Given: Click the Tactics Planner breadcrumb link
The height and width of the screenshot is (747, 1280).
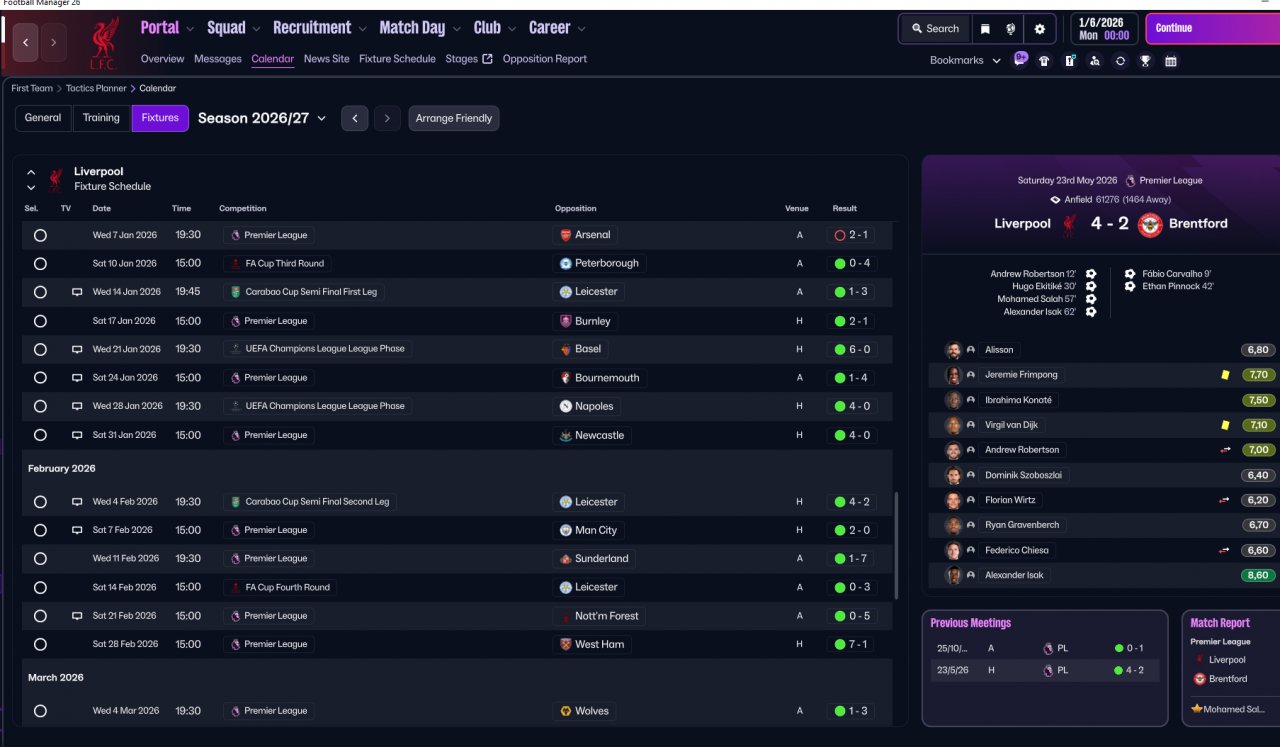Looking at the screenshot, I should tap(96, 88).
